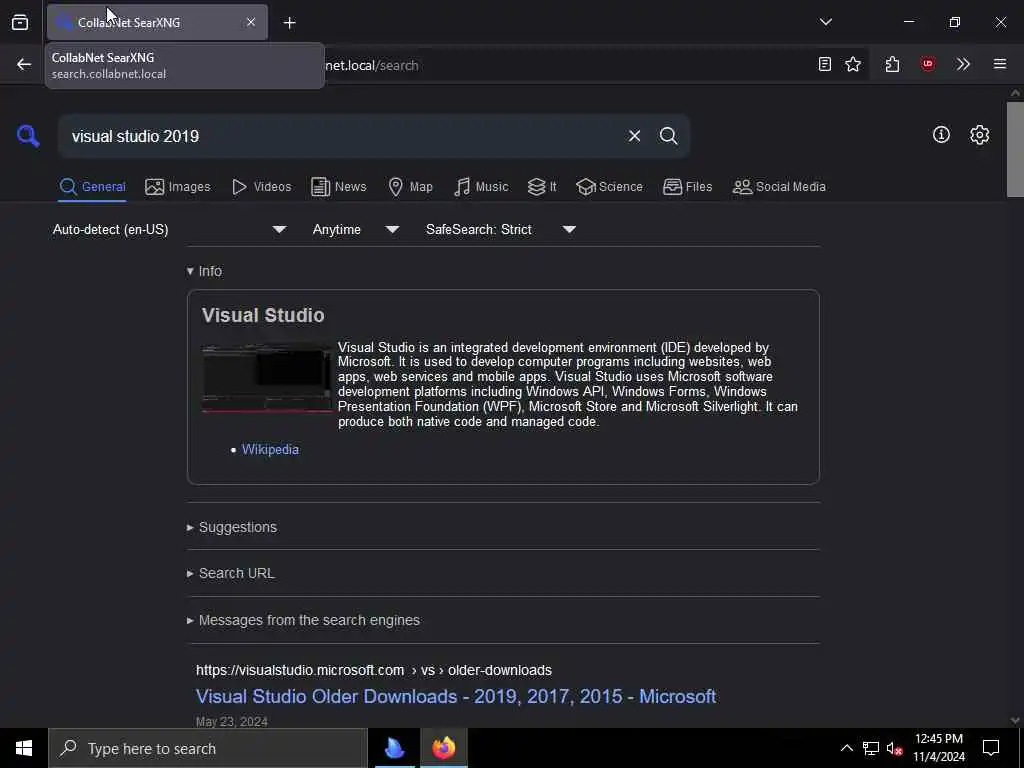This screenshot has width=1024, height=768.
Task: Switch to the Videos search tab
Action: pos(261,187)
